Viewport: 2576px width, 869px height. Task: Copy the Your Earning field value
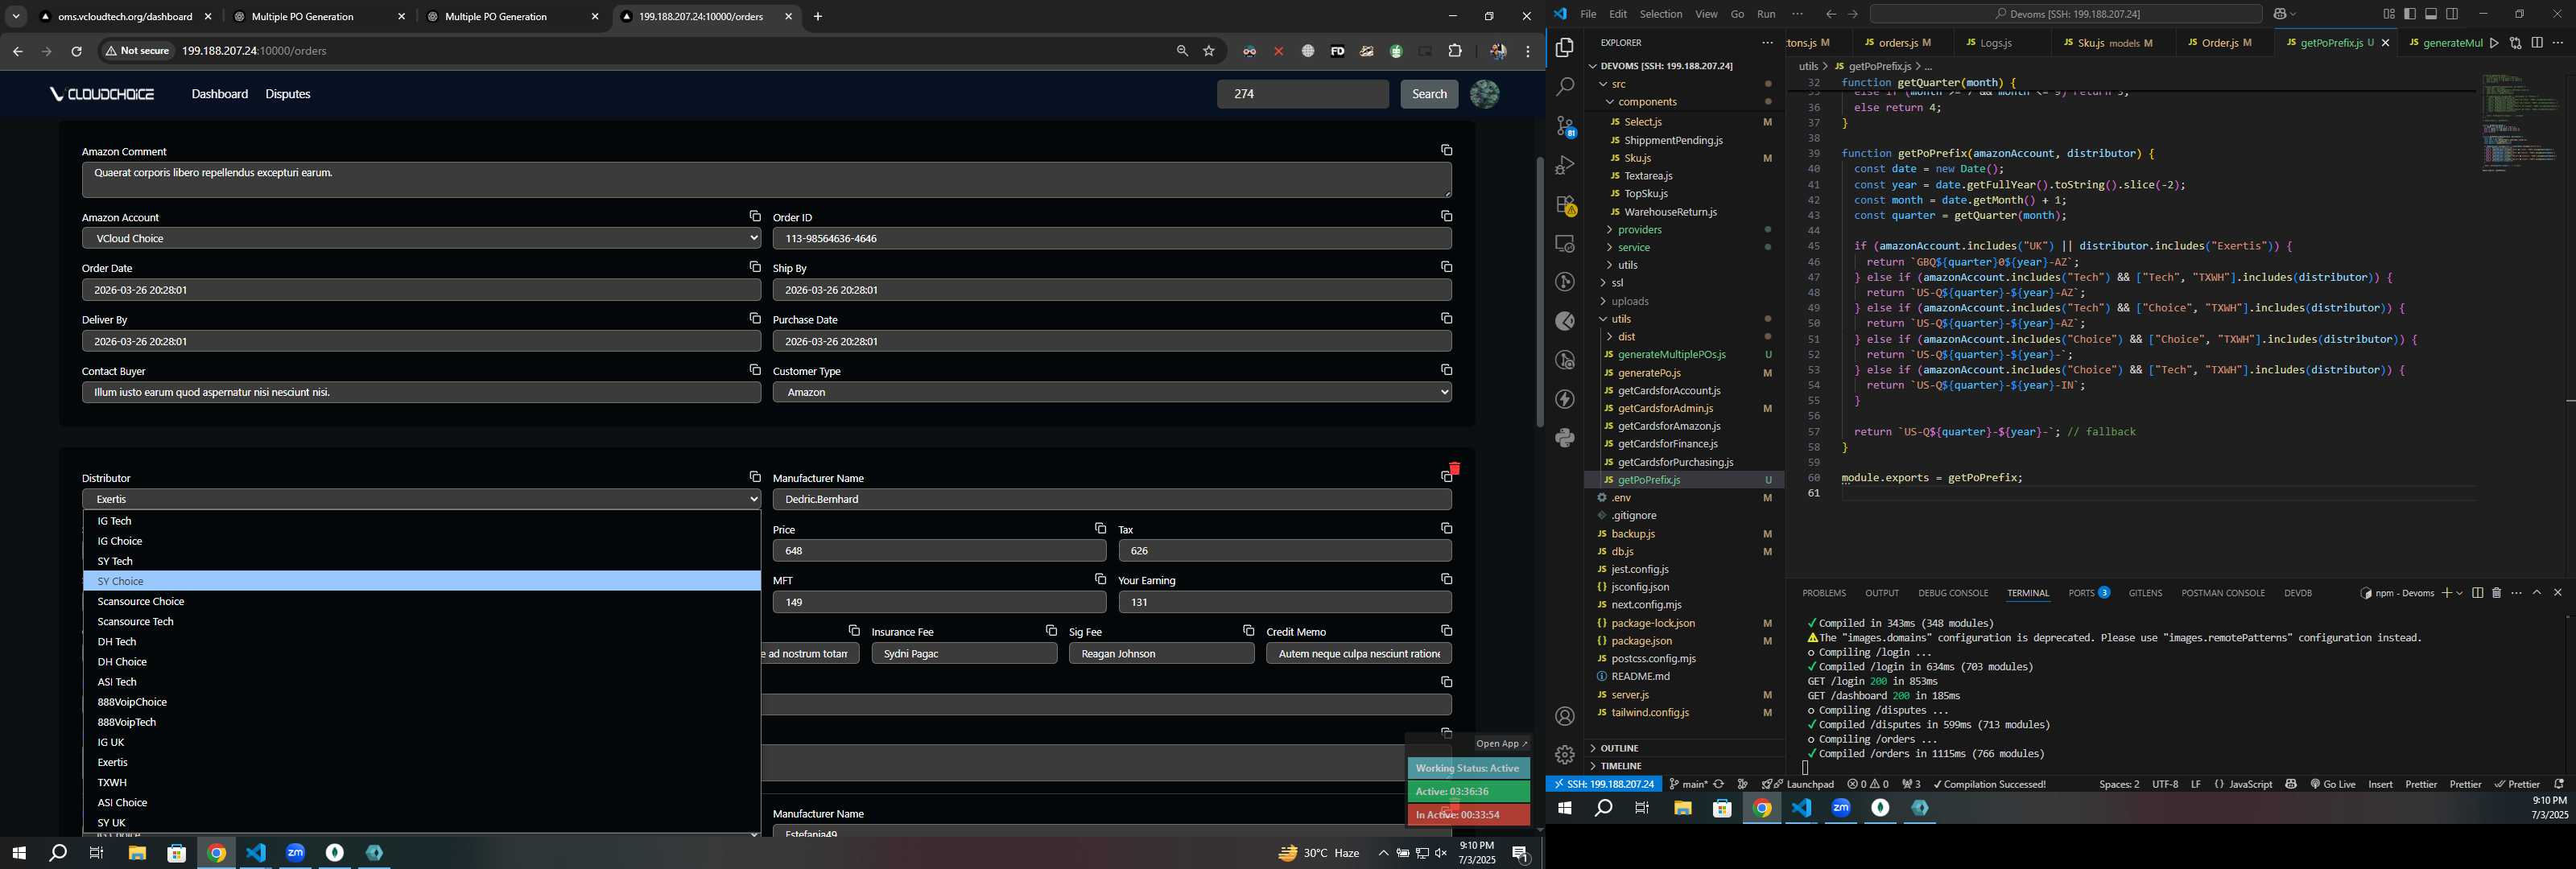(x=1446, y=579)
